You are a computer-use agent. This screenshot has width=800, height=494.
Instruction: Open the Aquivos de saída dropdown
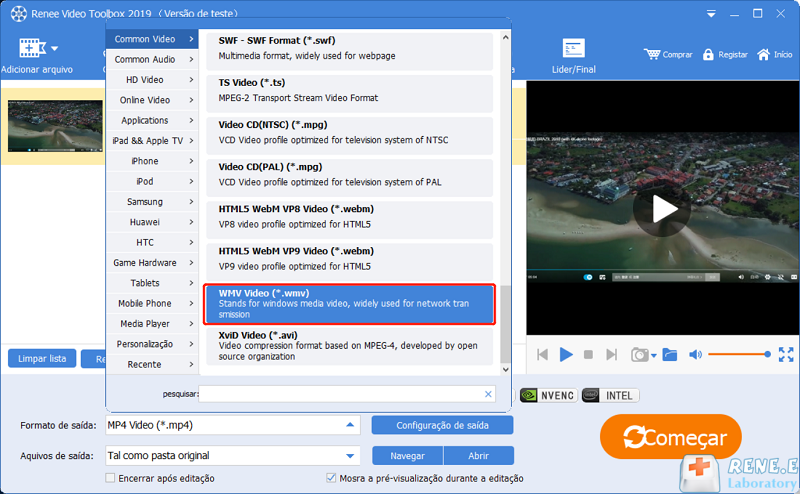coord(350,456)
